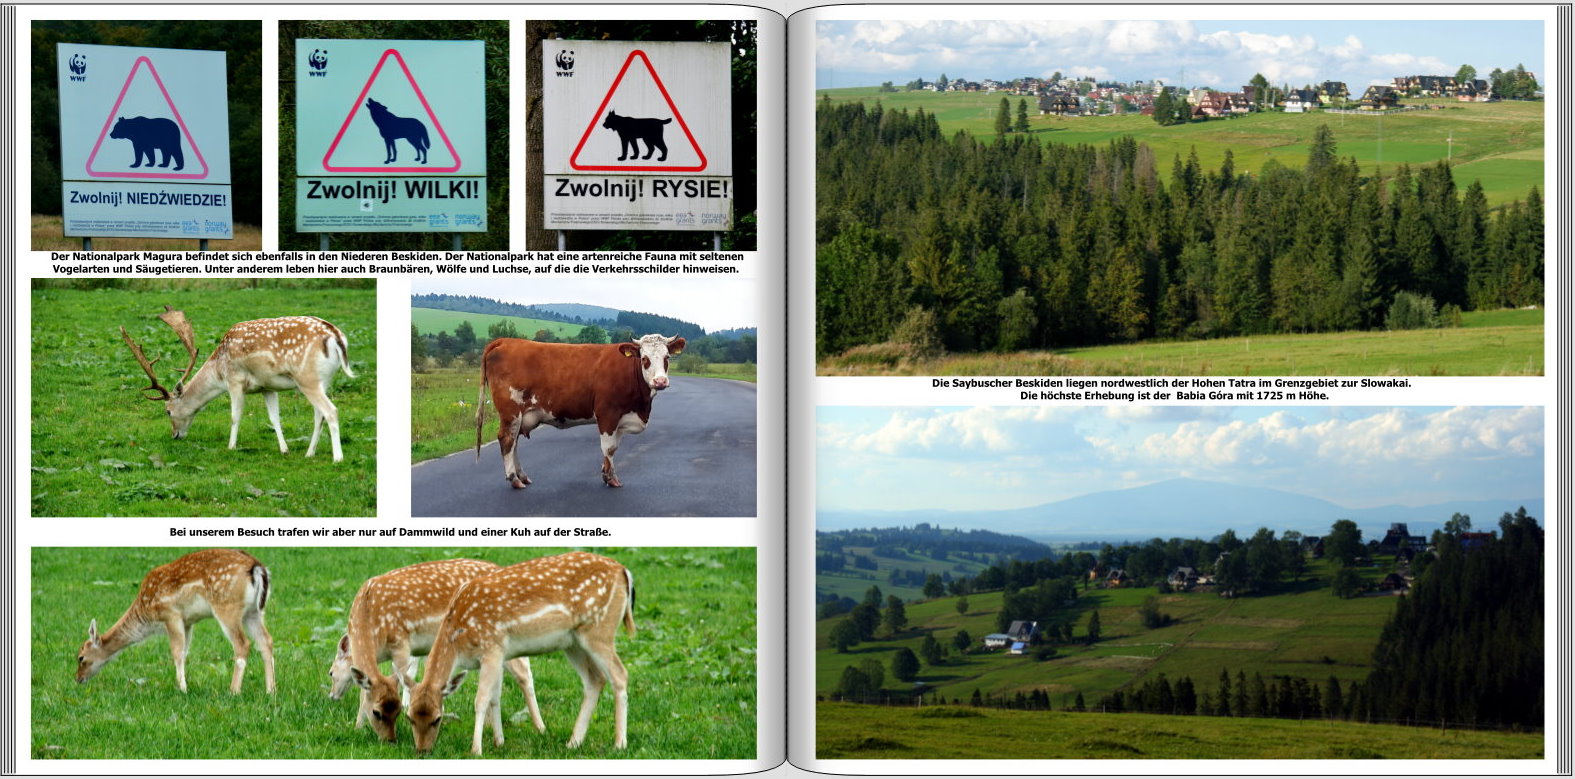This screenshot has width=1575, height=779.
Task: Select the photo of the antlered fallow deer
Action: (x=203, y=397)
